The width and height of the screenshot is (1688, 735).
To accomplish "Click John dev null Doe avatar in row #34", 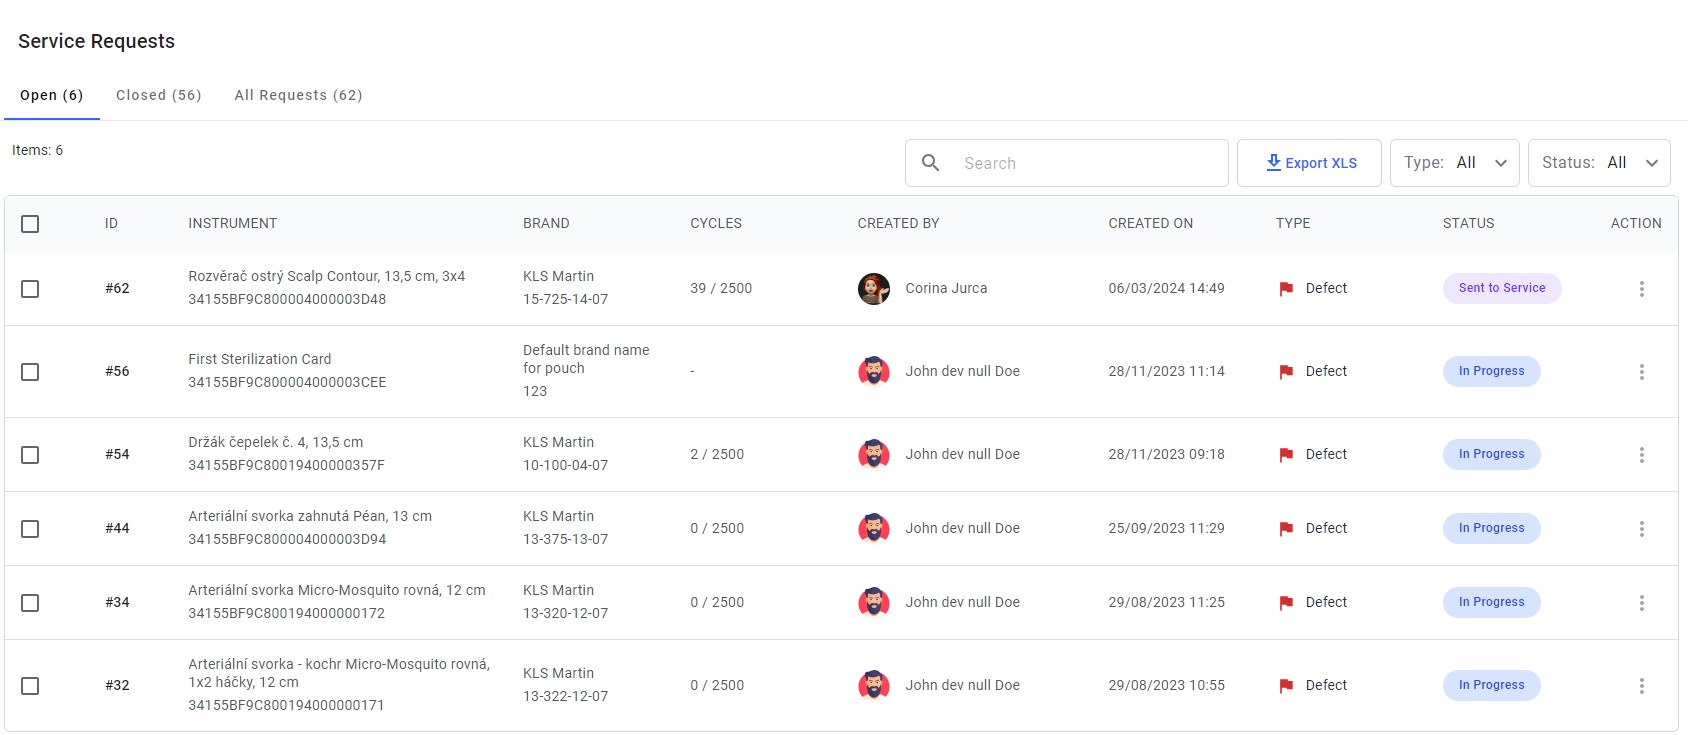I will (874, 603).
